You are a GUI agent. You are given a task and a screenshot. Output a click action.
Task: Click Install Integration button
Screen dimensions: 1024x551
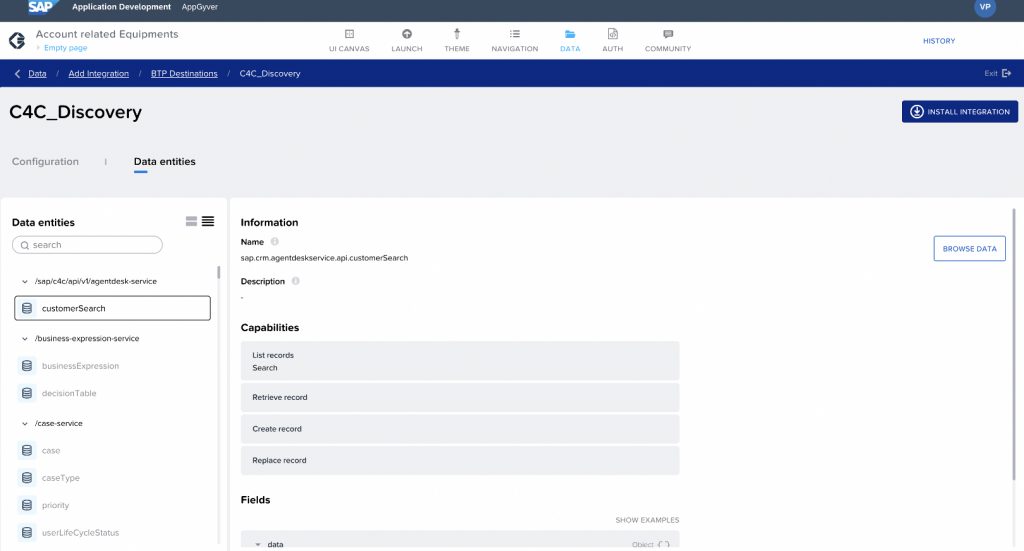coord(959,112)
